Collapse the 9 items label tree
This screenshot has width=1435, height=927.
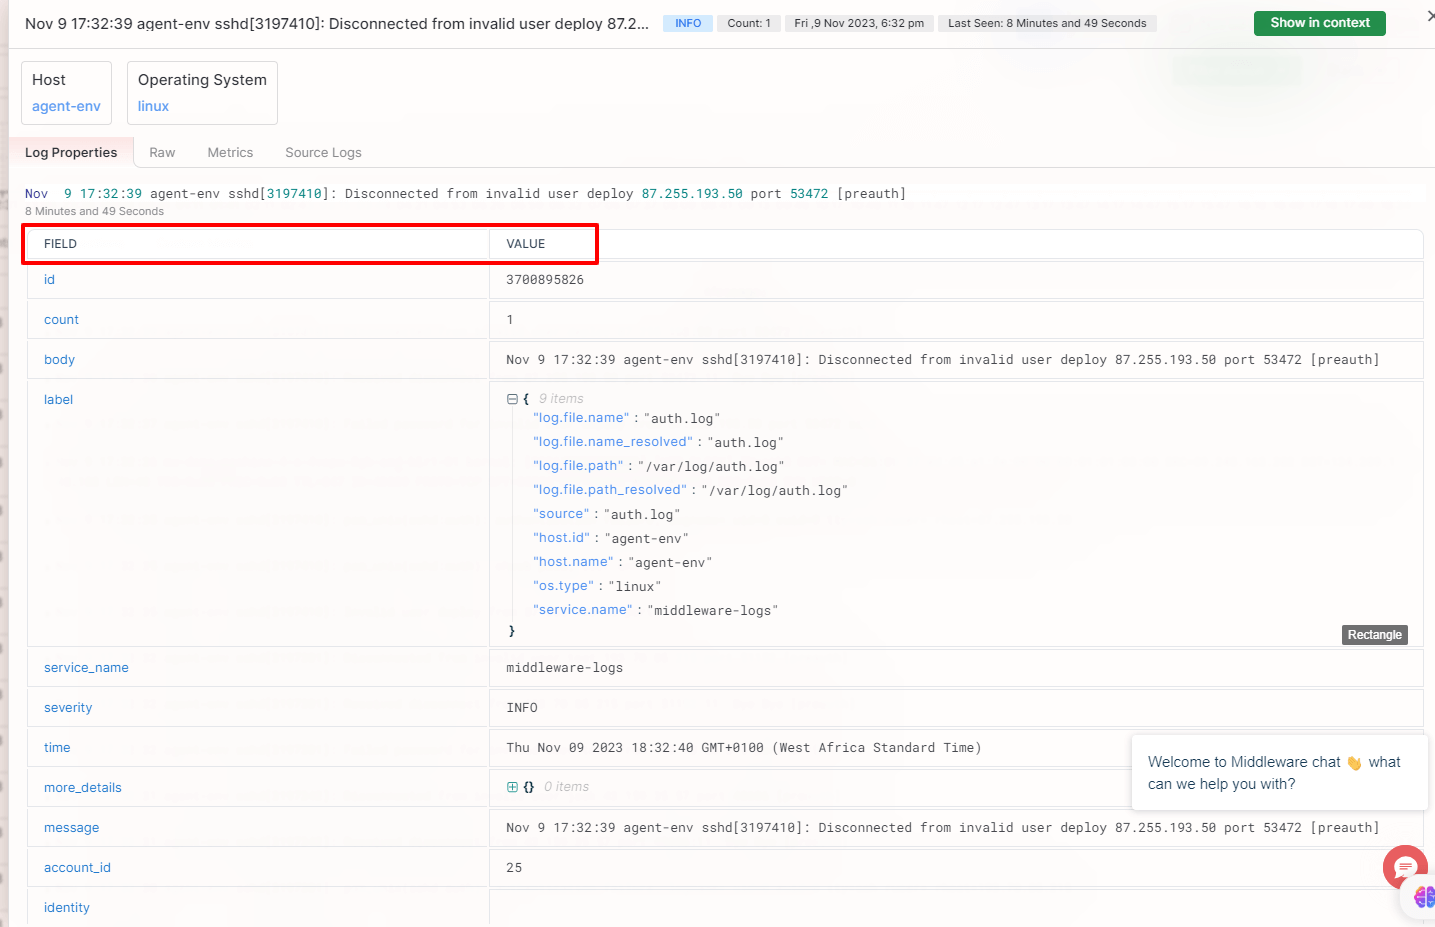511,398
